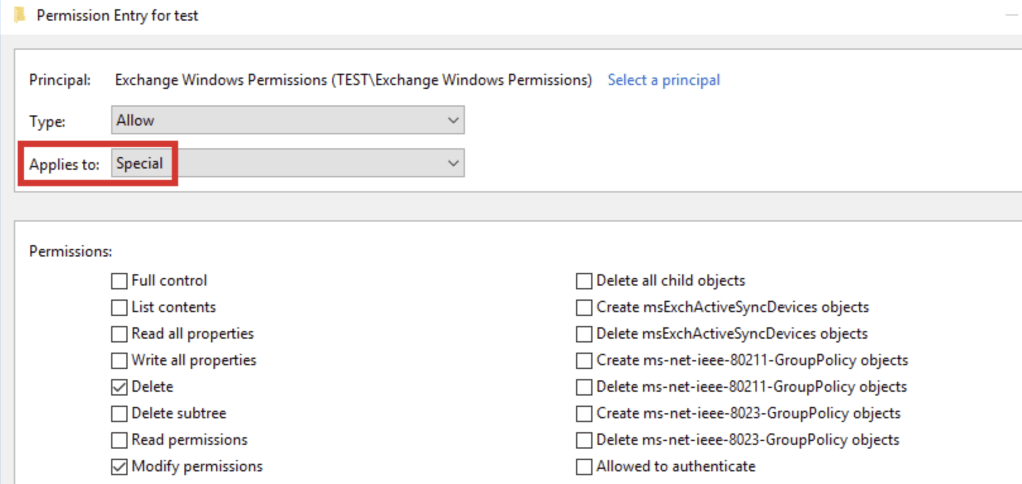Expand the Applies to dropdown
Screen dimensions: 1022x484
point(288,163)
